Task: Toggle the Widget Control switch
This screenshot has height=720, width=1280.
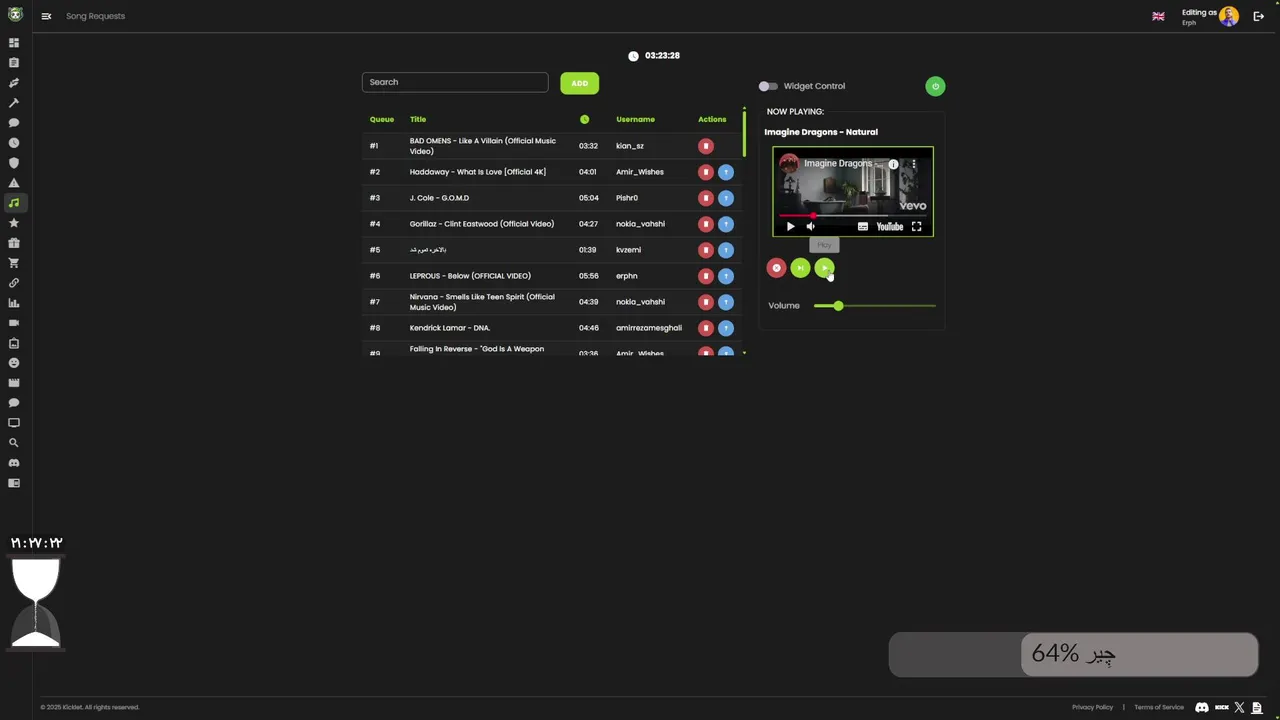Action: click(768, 86)
